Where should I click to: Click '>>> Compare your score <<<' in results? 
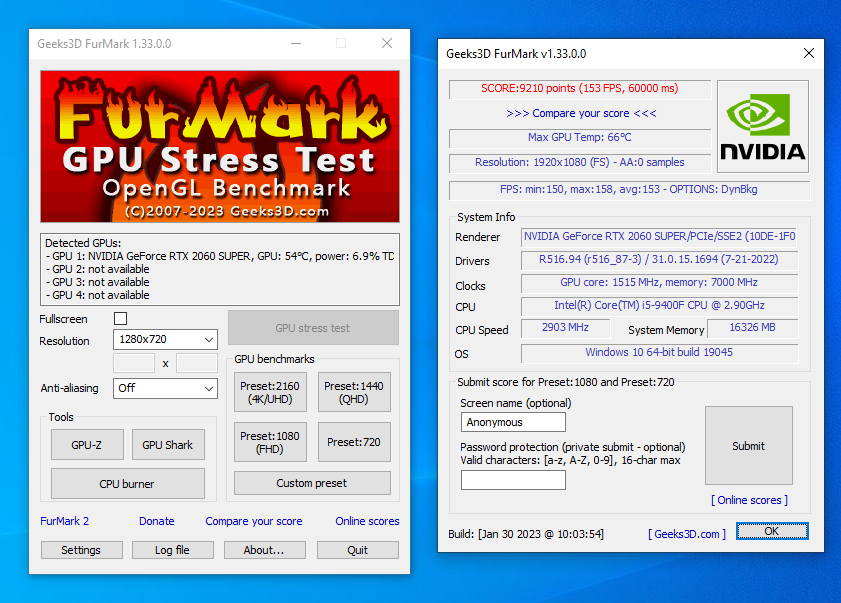pyautogui.click(x=581, y=113)
